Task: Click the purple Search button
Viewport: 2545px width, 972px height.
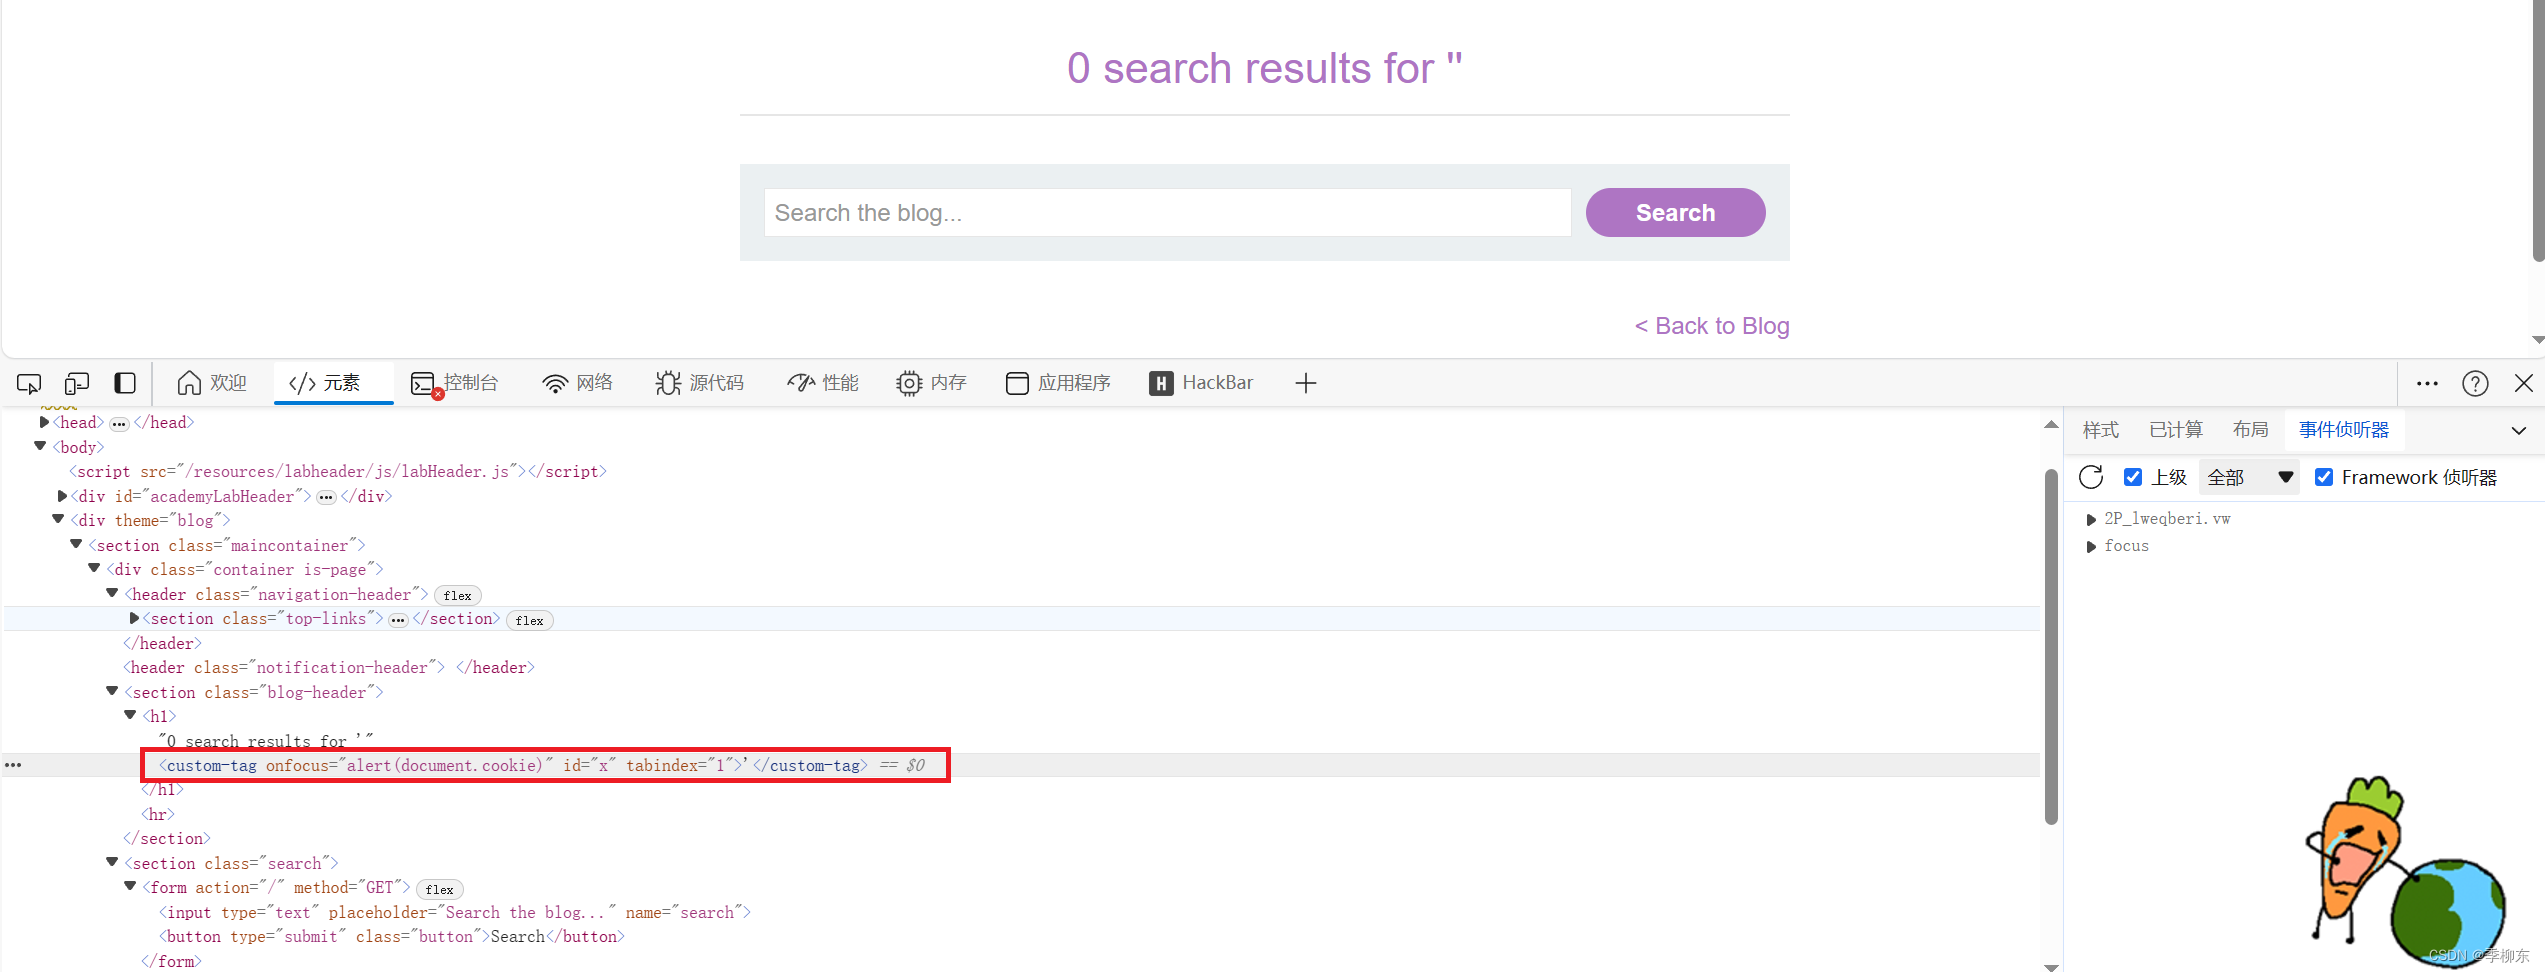Action: click(1675, 213)
